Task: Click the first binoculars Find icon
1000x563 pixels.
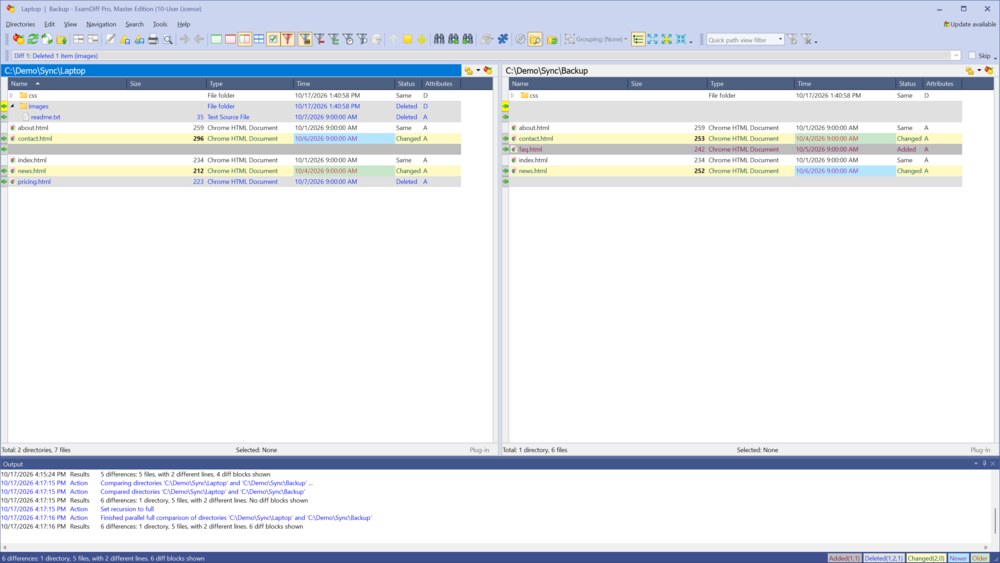Action: (439, 40)
